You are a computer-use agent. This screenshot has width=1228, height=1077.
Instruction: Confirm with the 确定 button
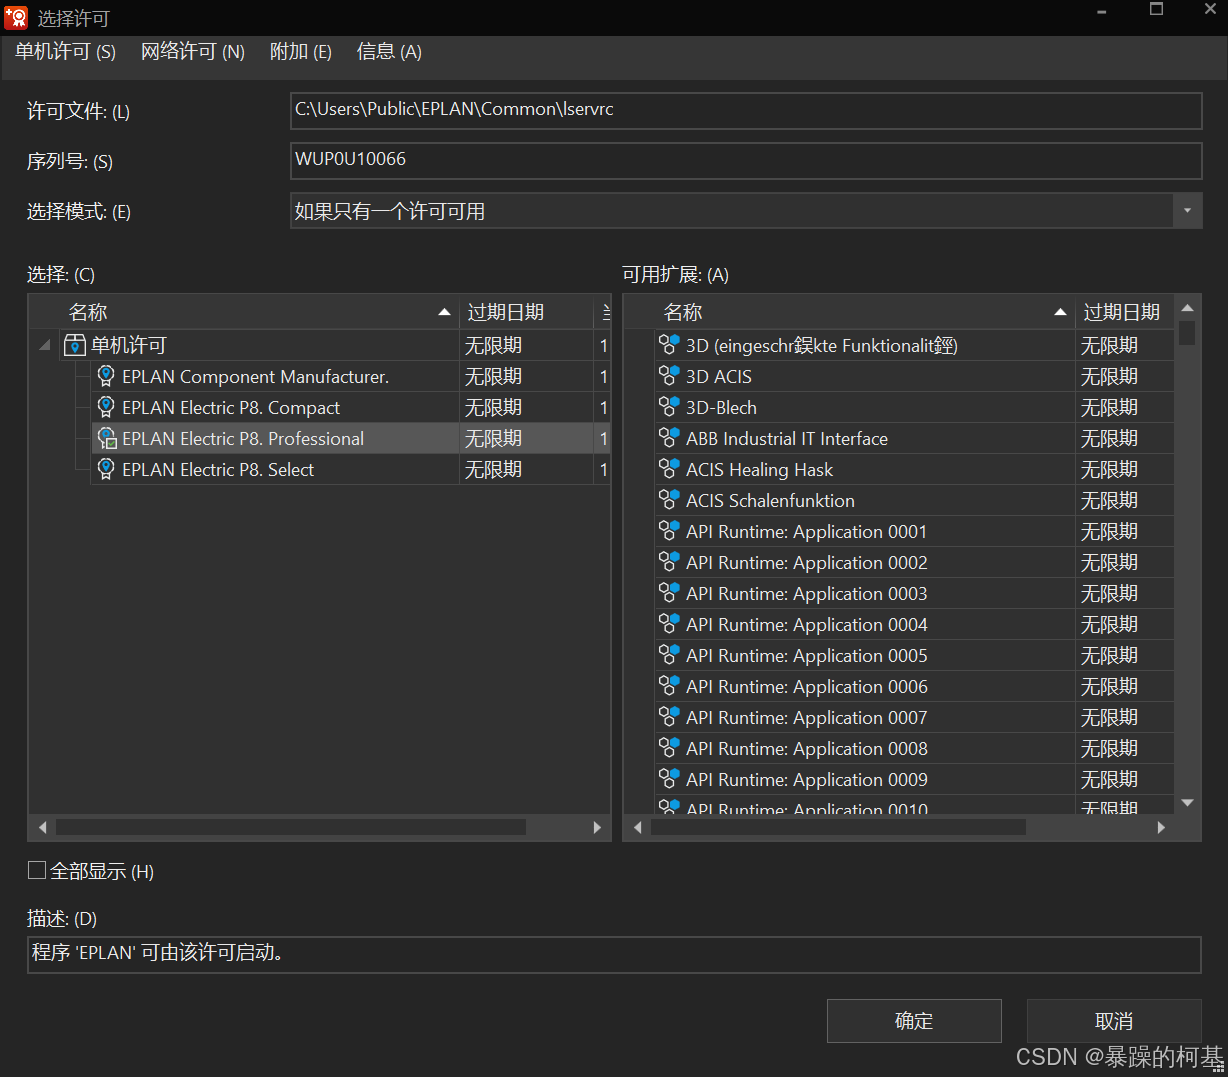point(914,1021)
